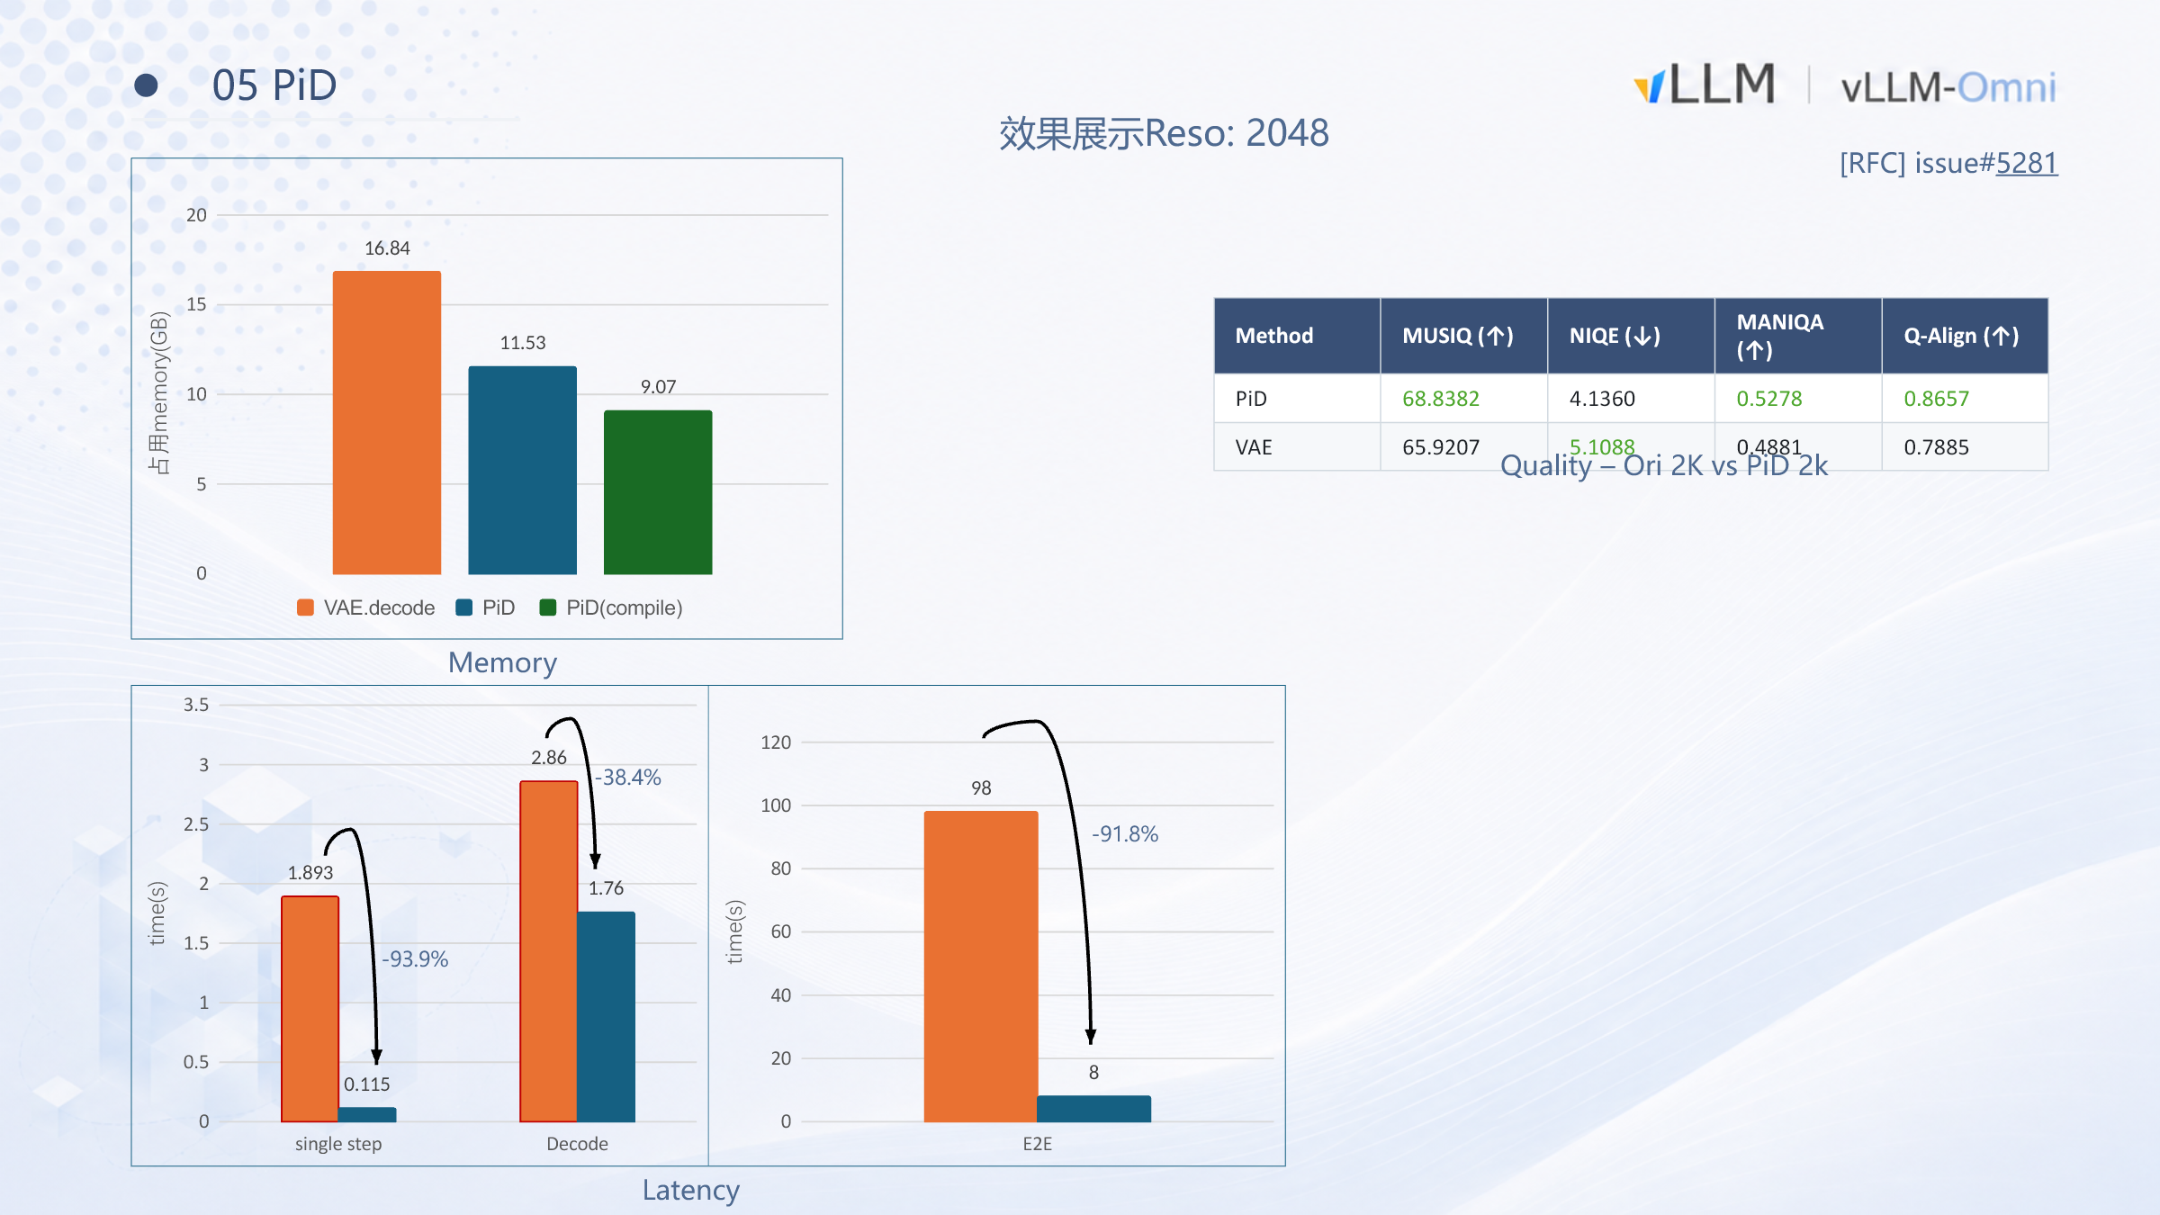
Task: Click the 'single step' axis label
Action: (338, 1143)
